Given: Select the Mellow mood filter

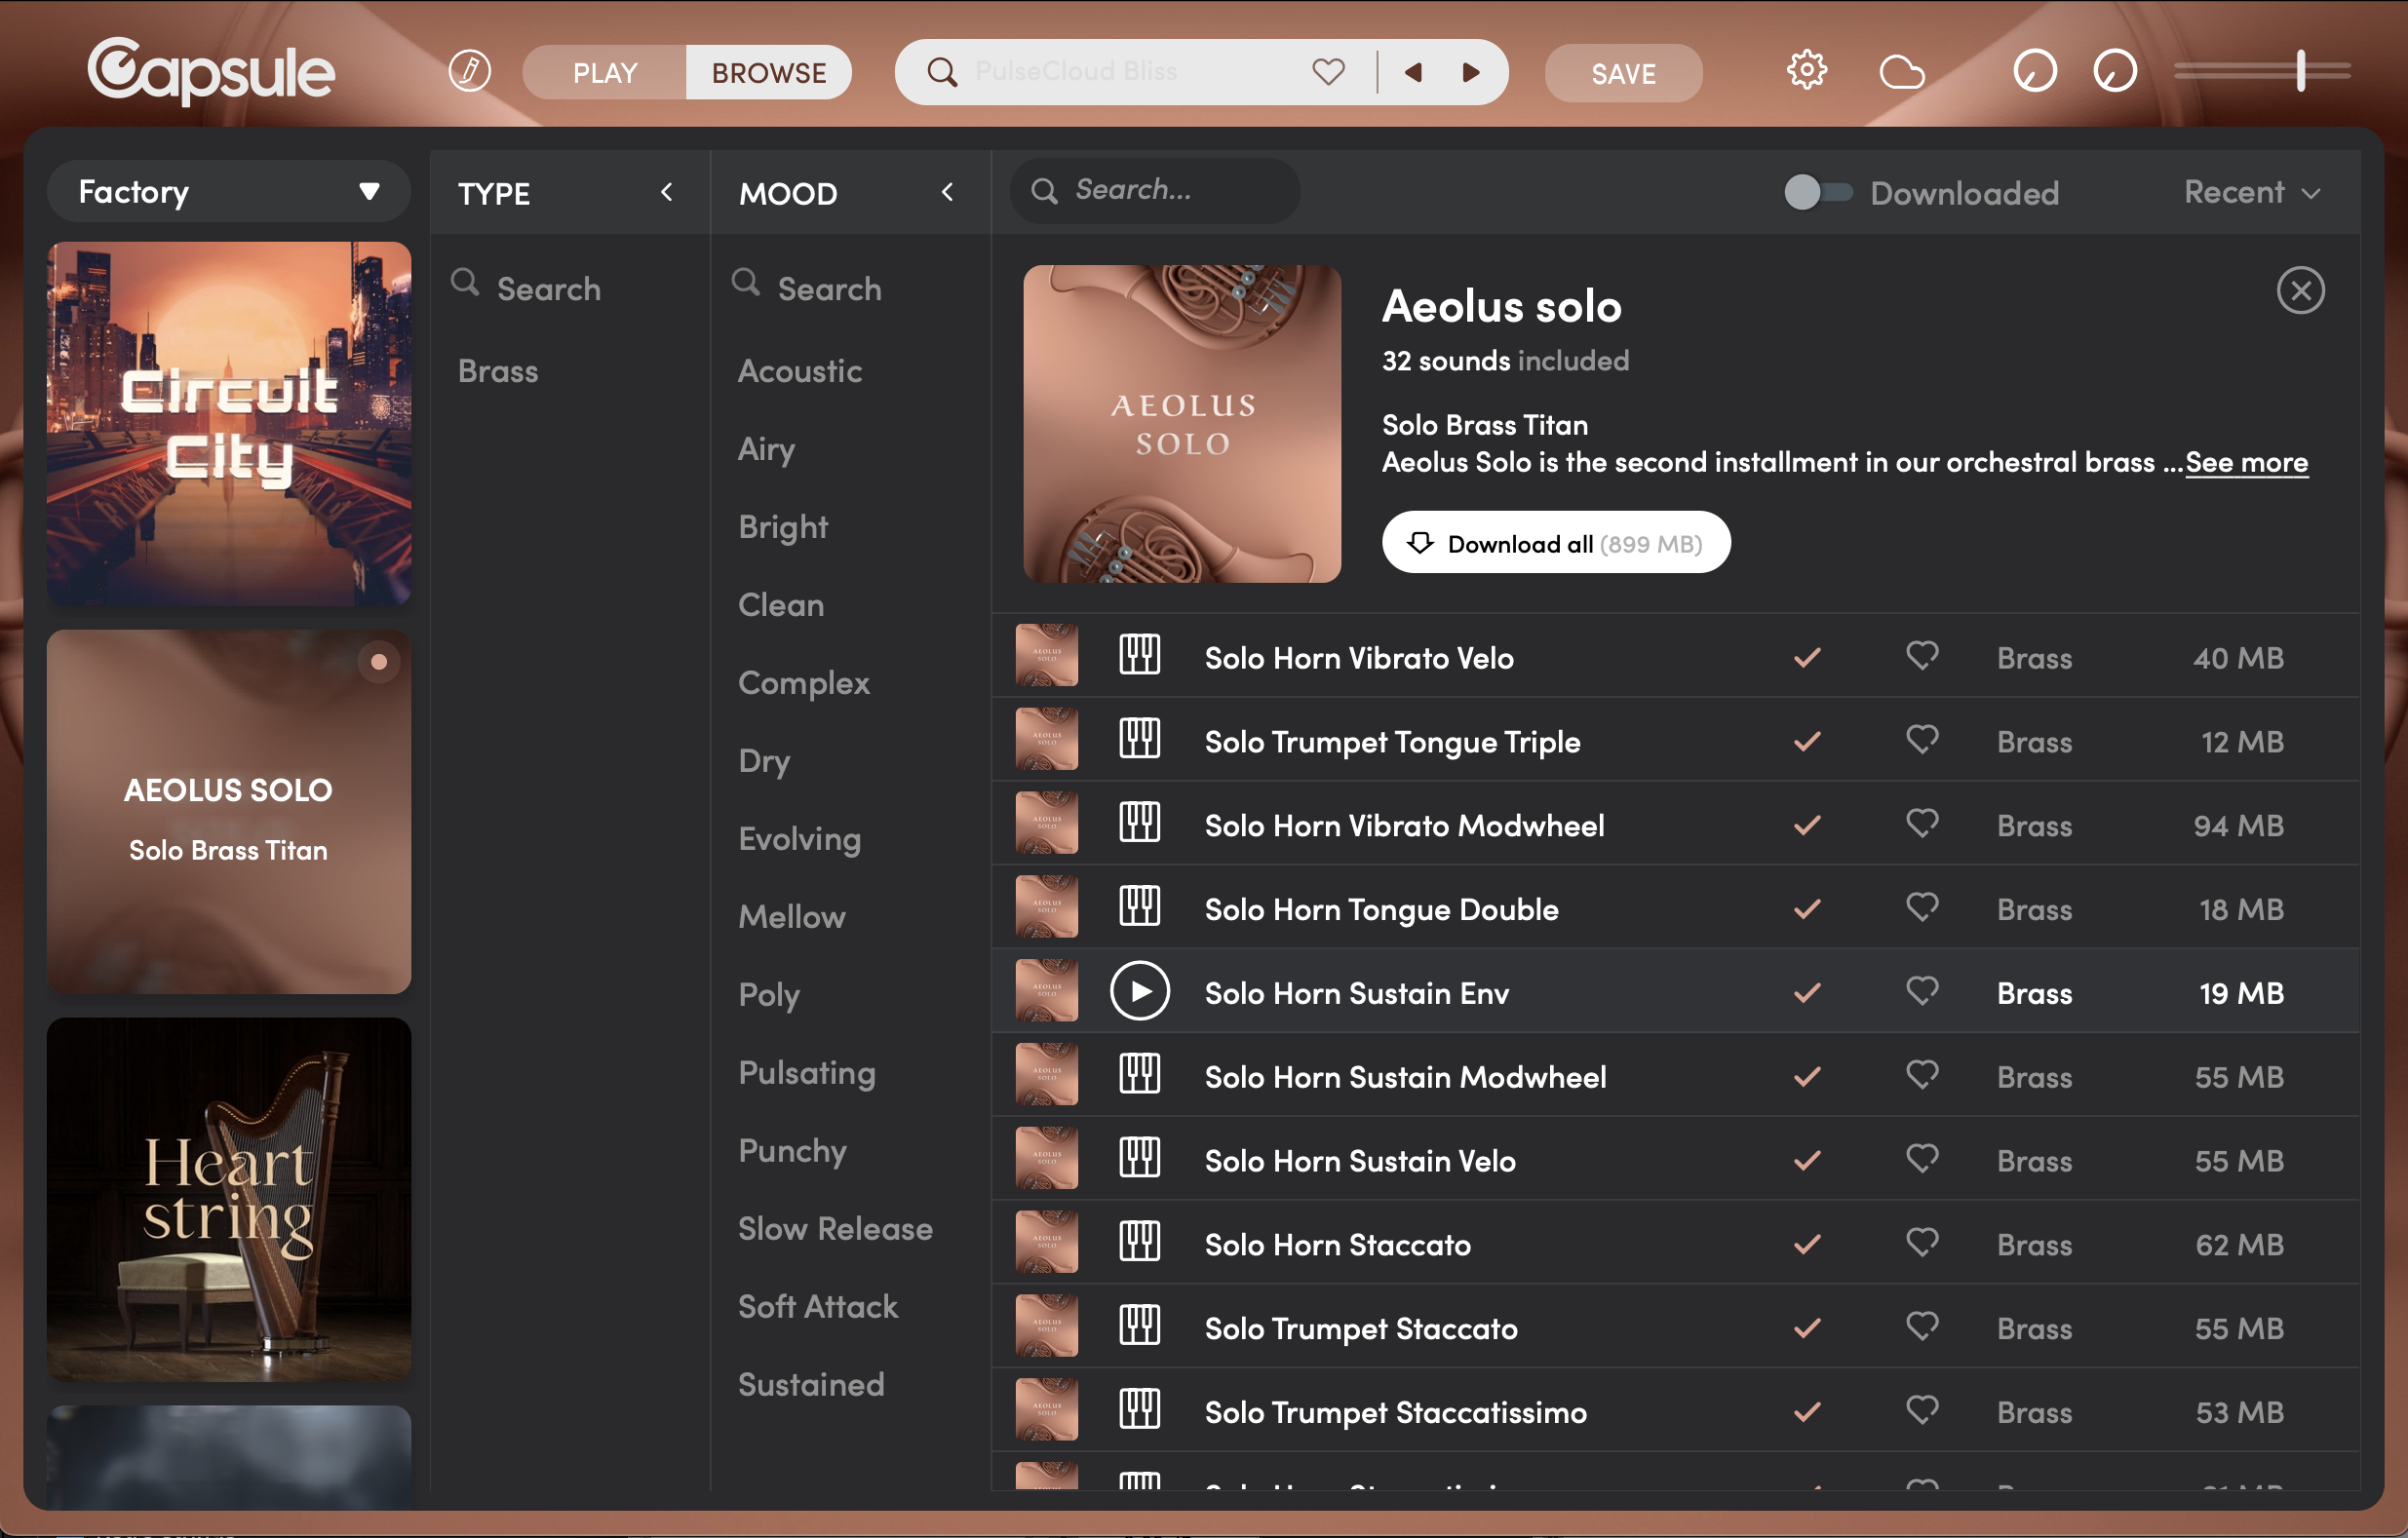Looking at the screenshot, I should (791, 916).
